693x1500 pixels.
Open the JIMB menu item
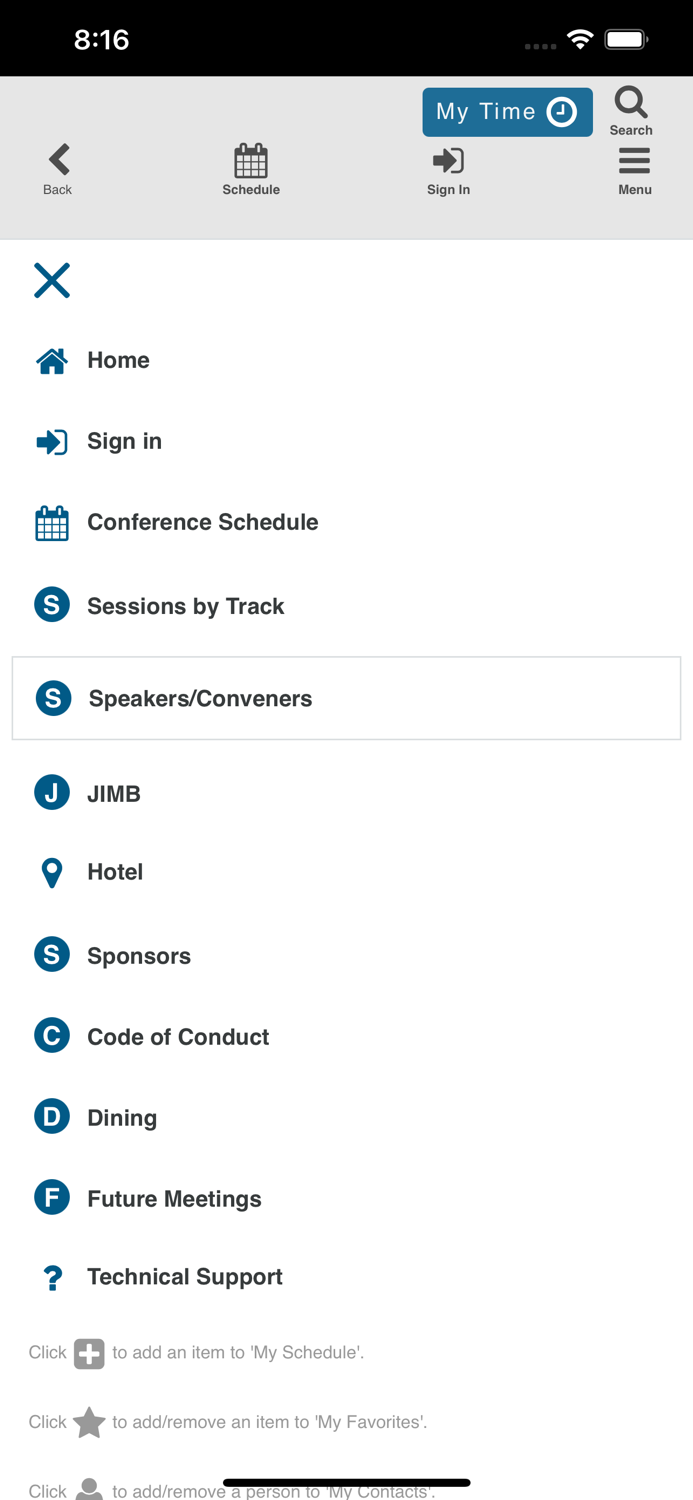click(113, 794)
